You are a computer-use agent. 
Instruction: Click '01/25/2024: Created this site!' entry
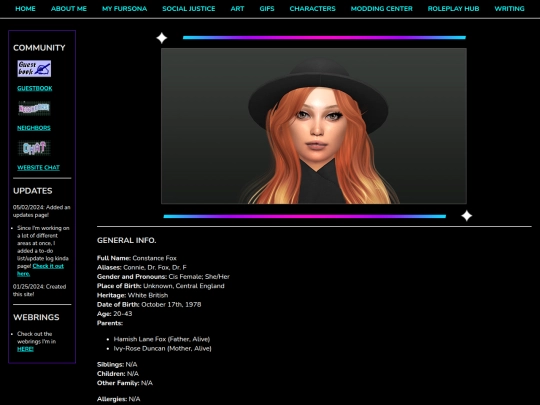pos(40,290)
